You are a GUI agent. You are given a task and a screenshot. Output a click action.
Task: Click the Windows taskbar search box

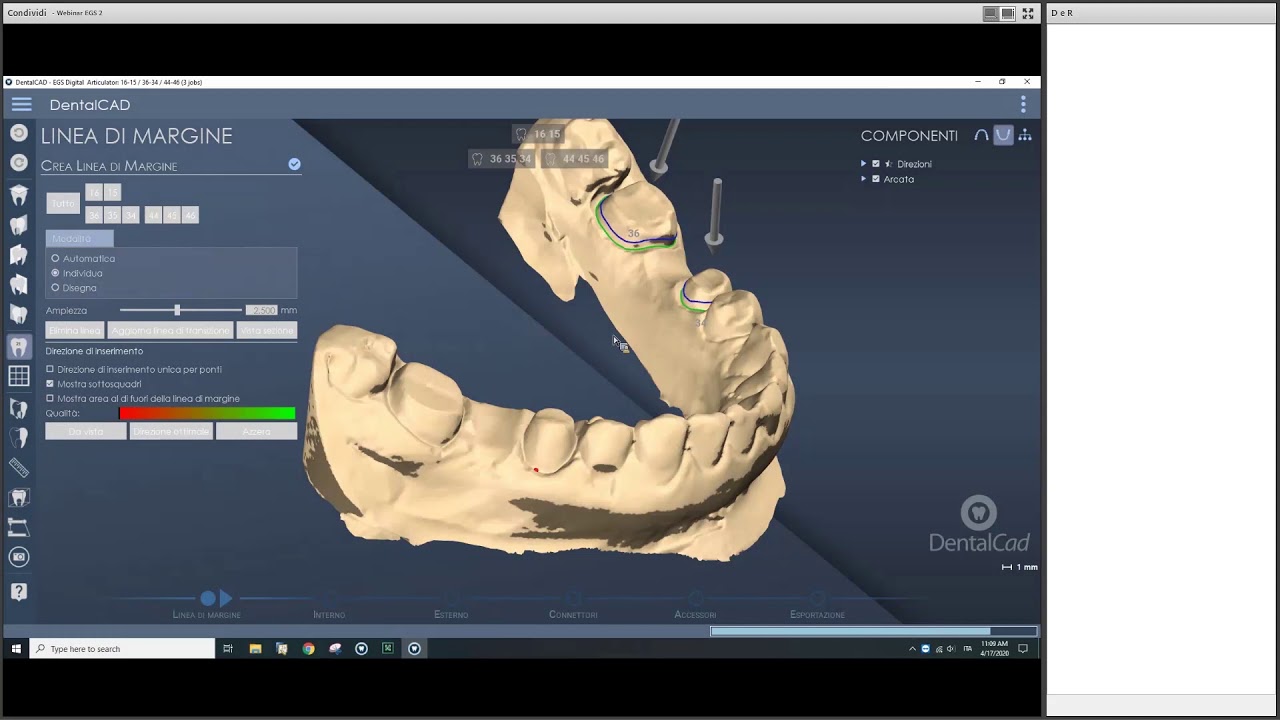tap(122, 649)
